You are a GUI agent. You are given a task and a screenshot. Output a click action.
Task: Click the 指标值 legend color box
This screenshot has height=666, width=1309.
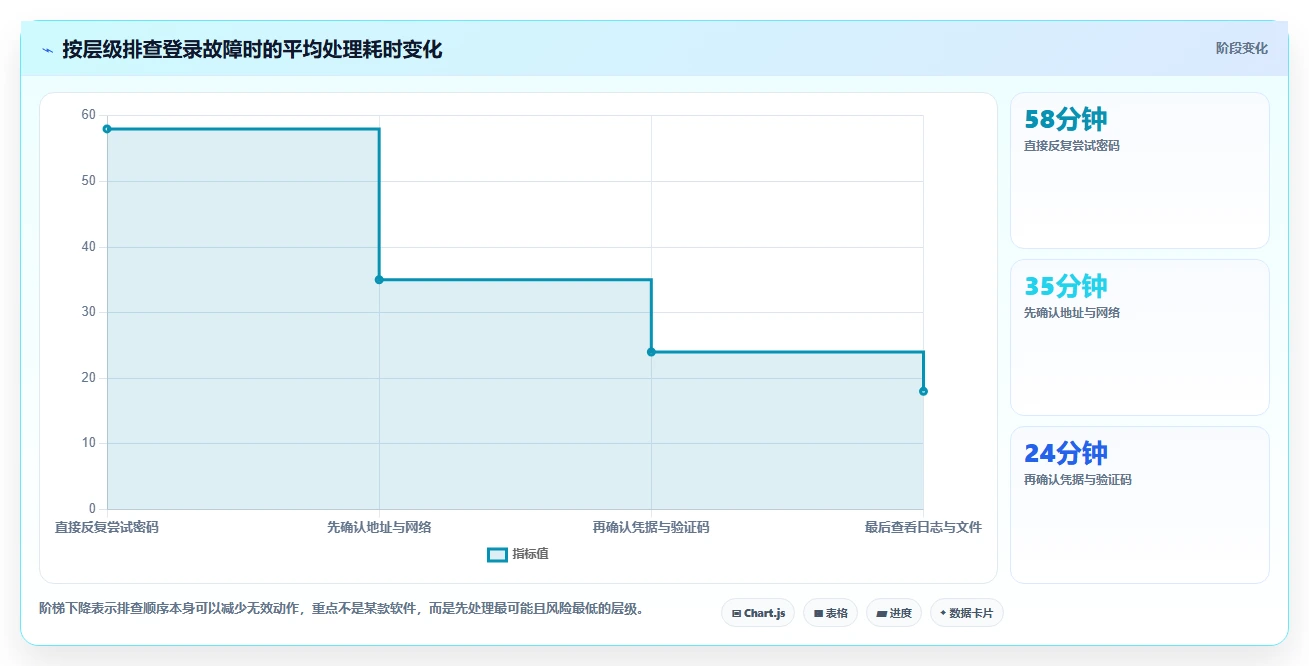tap(497, 555)
